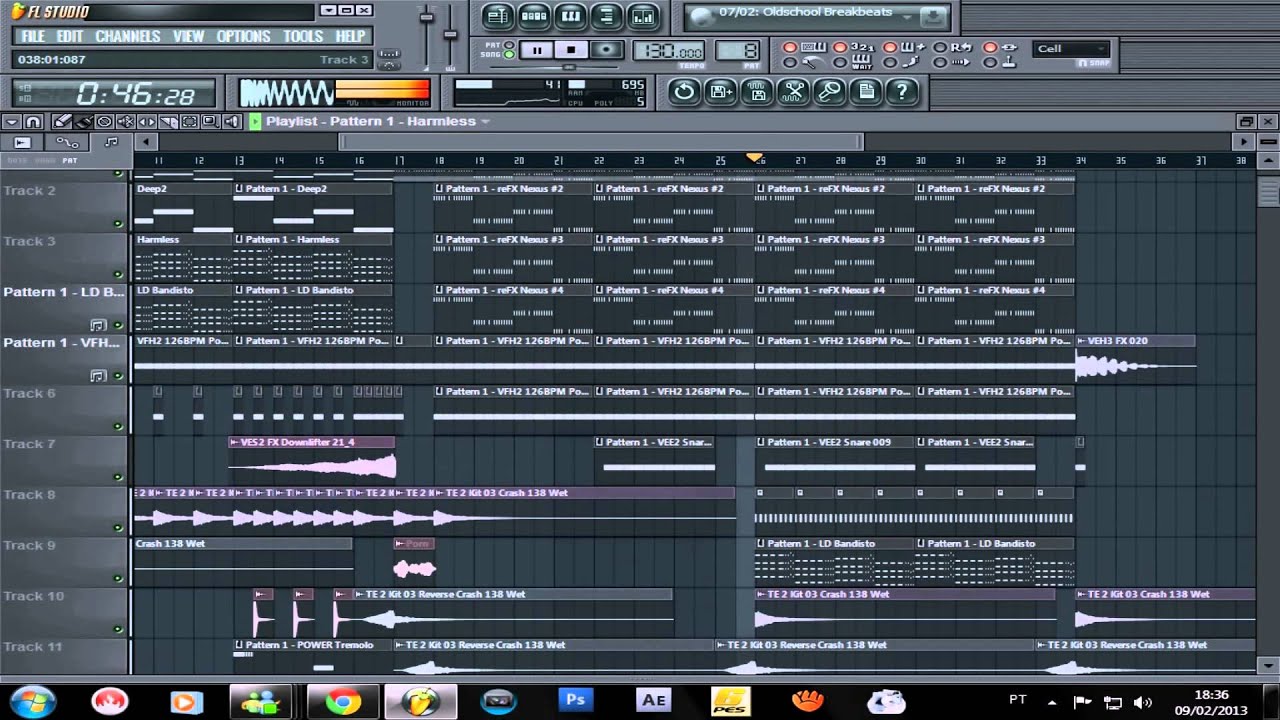Image resolution: width=1280 pixels, height=720 pixels.
Task: Select the Playback speaker tool
Action: tap(231, 121)
